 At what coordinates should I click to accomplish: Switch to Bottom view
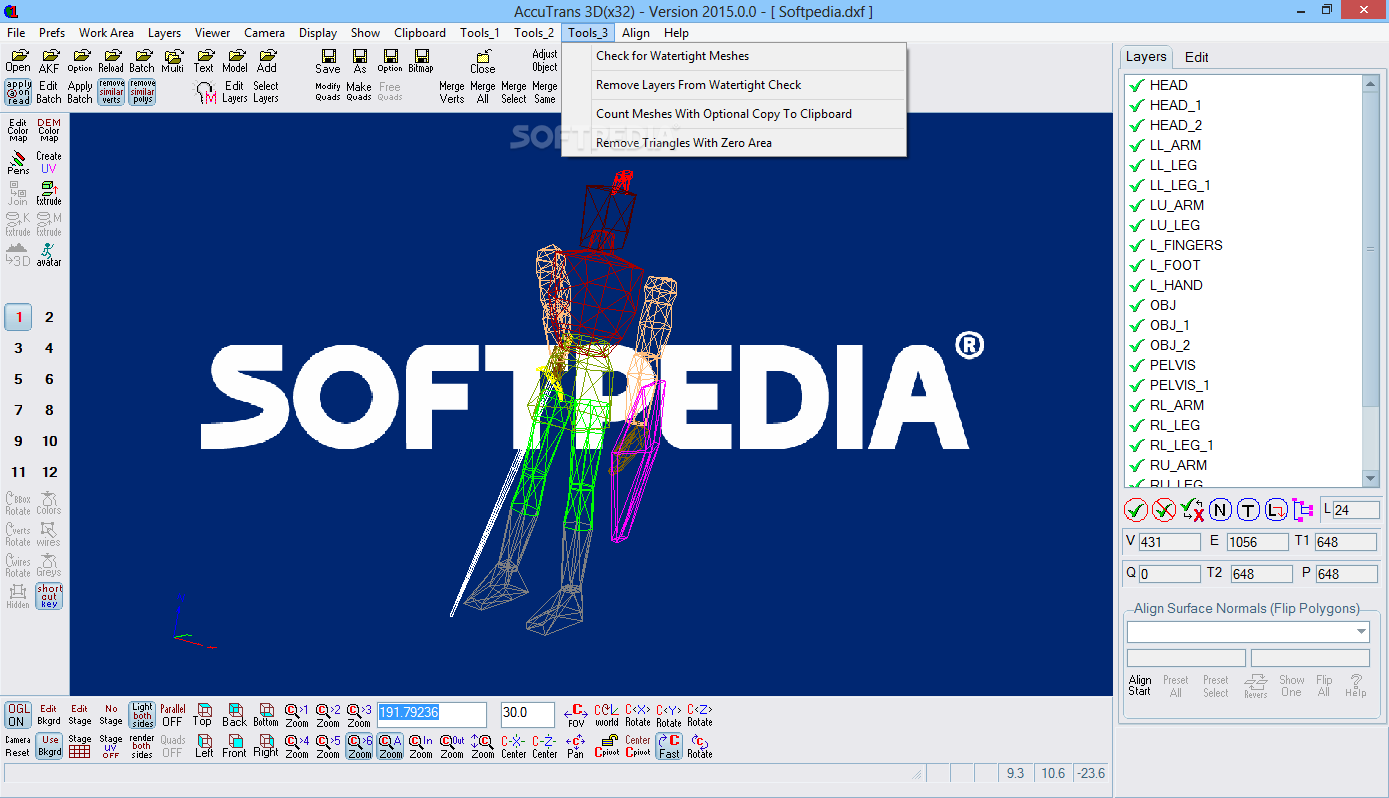coord(266,714)
